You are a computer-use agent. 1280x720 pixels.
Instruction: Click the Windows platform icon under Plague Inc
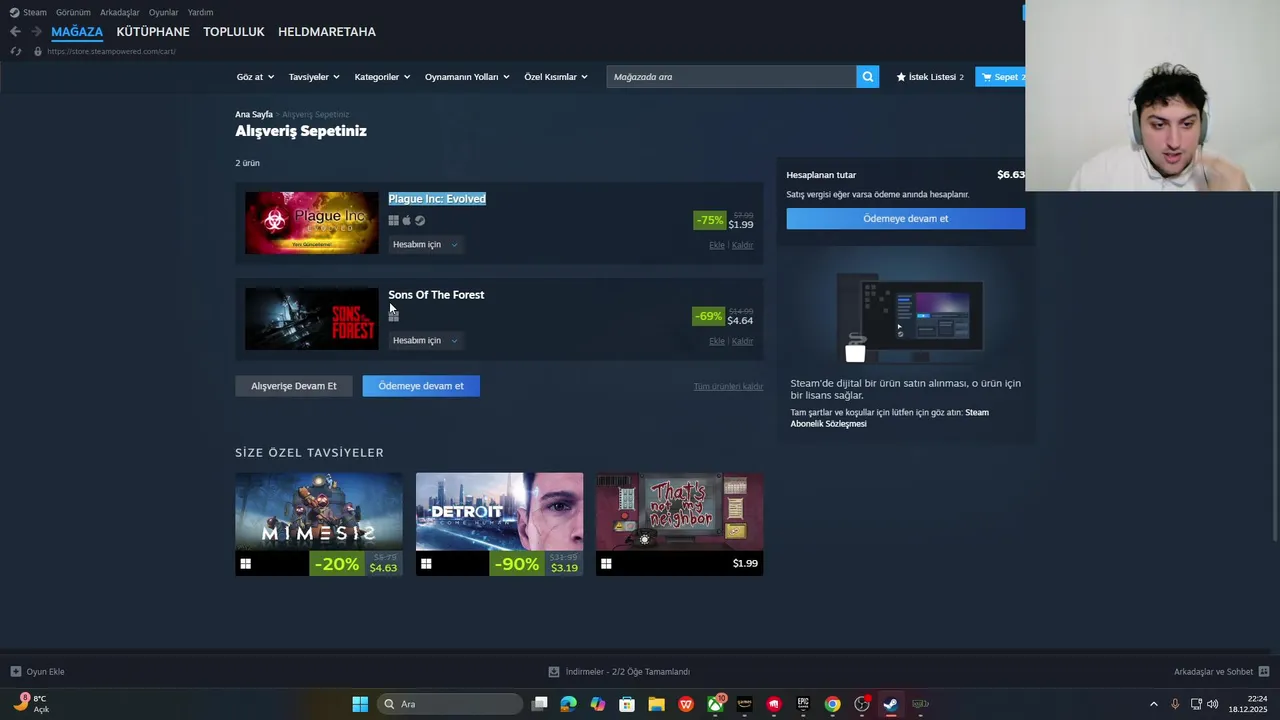point(393,221)
